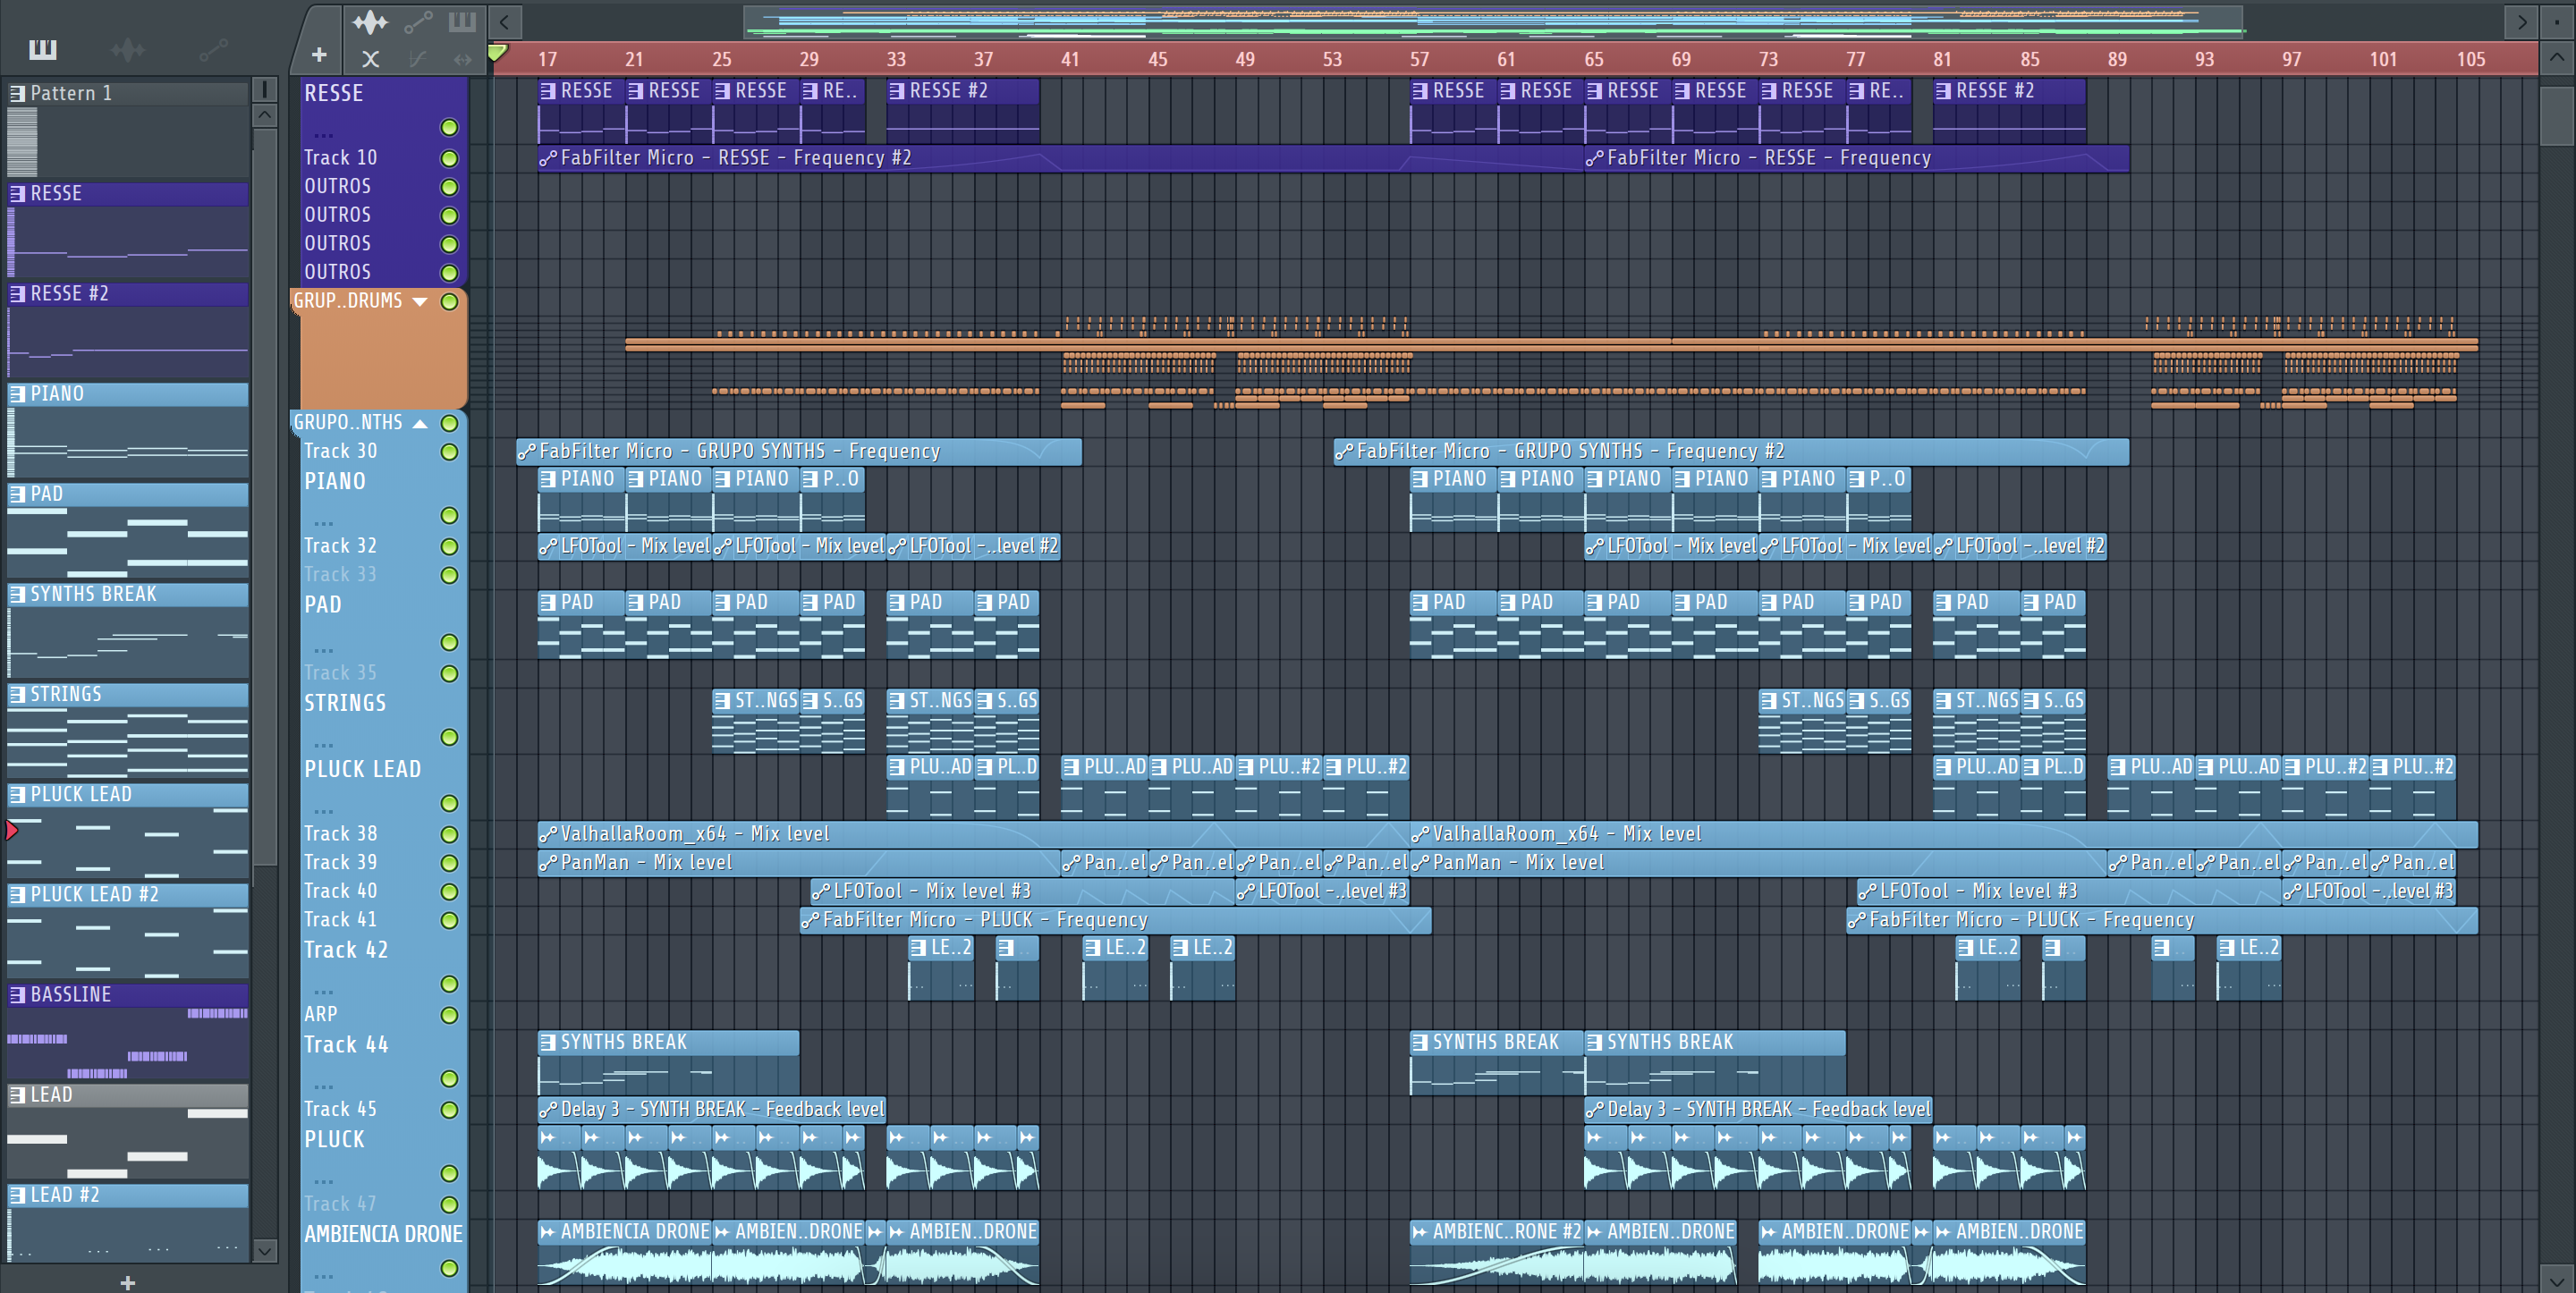Screen dimensions: 2576x1293
Task: Mute the STRINGS track
Action: click(449, 737)
